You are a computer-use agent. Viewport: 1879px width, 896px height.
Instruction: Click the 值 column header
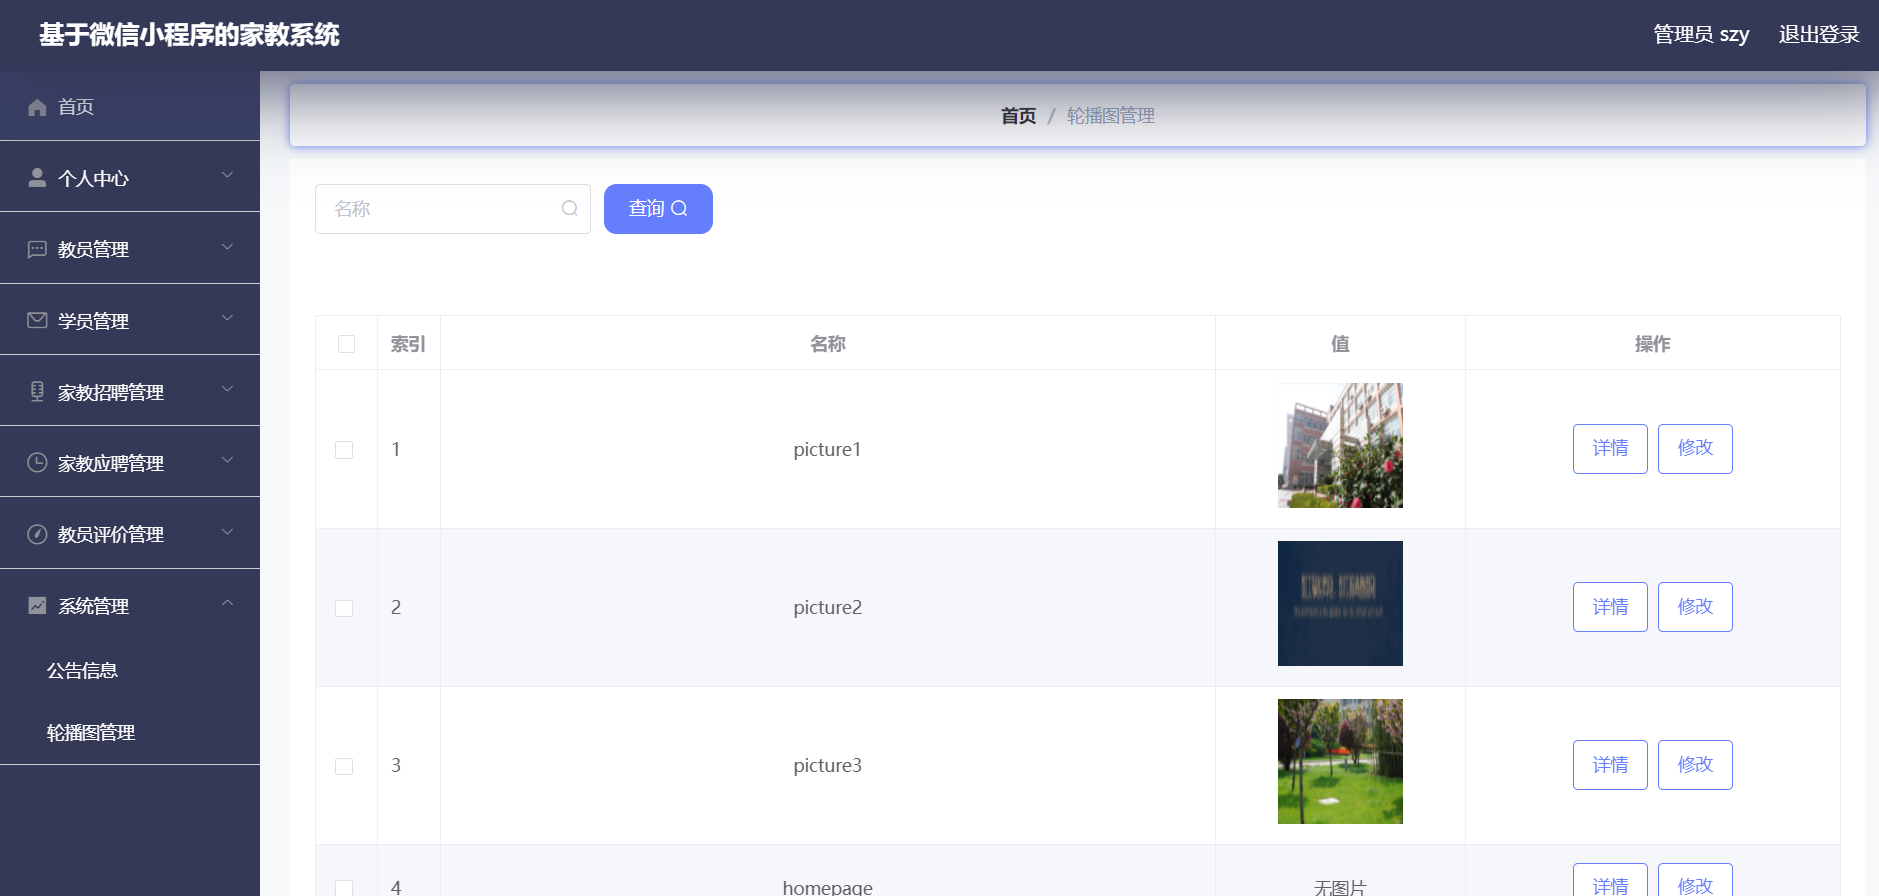pyautogui.click(x=1340, y=344)
